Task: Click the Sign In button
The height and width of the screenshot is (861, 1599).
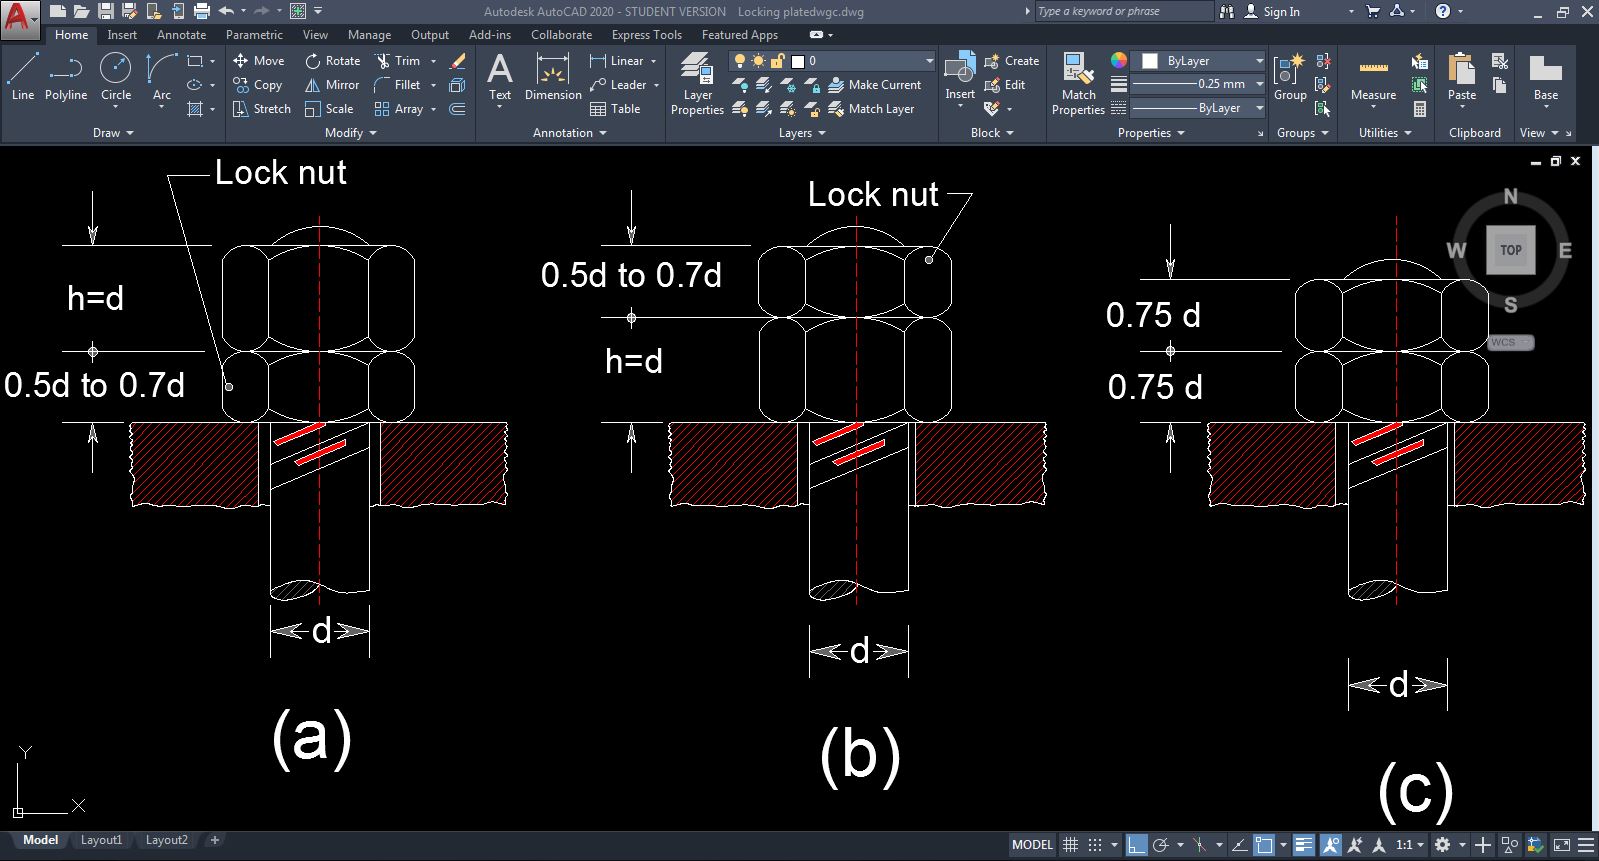Action: coord(1272,12)
